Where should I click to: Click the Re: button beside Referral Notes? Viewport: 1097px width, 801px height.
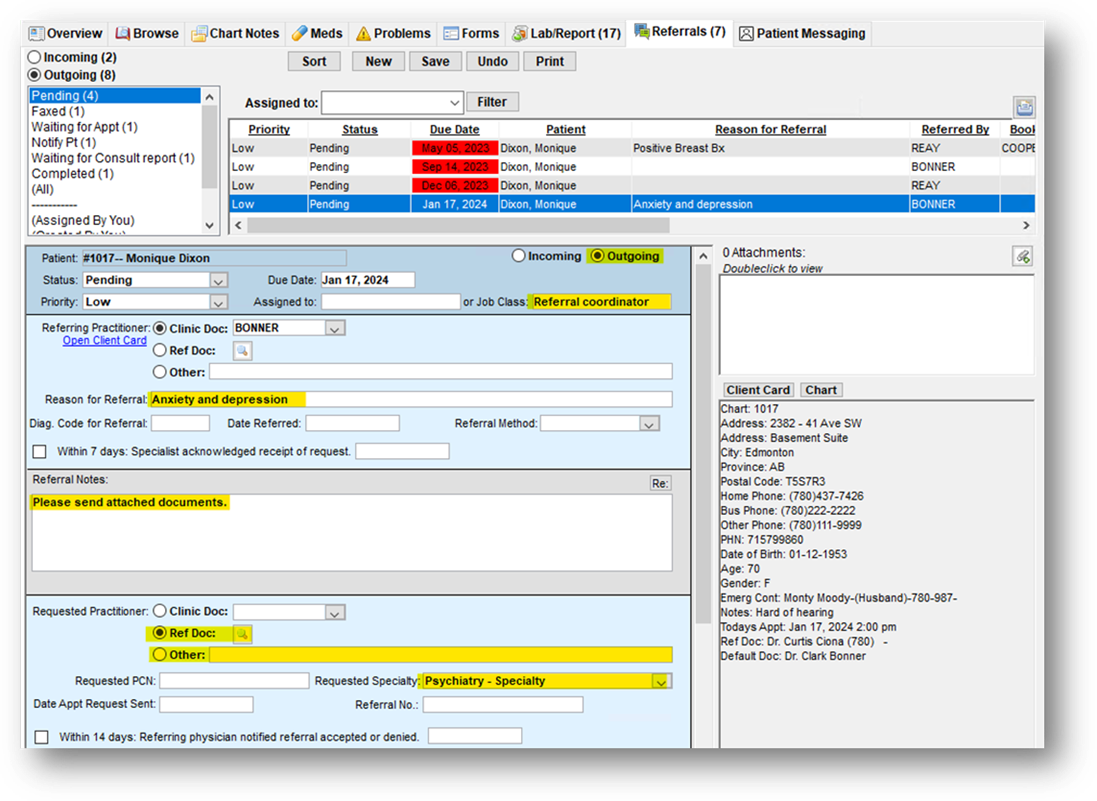click(660, 483)
